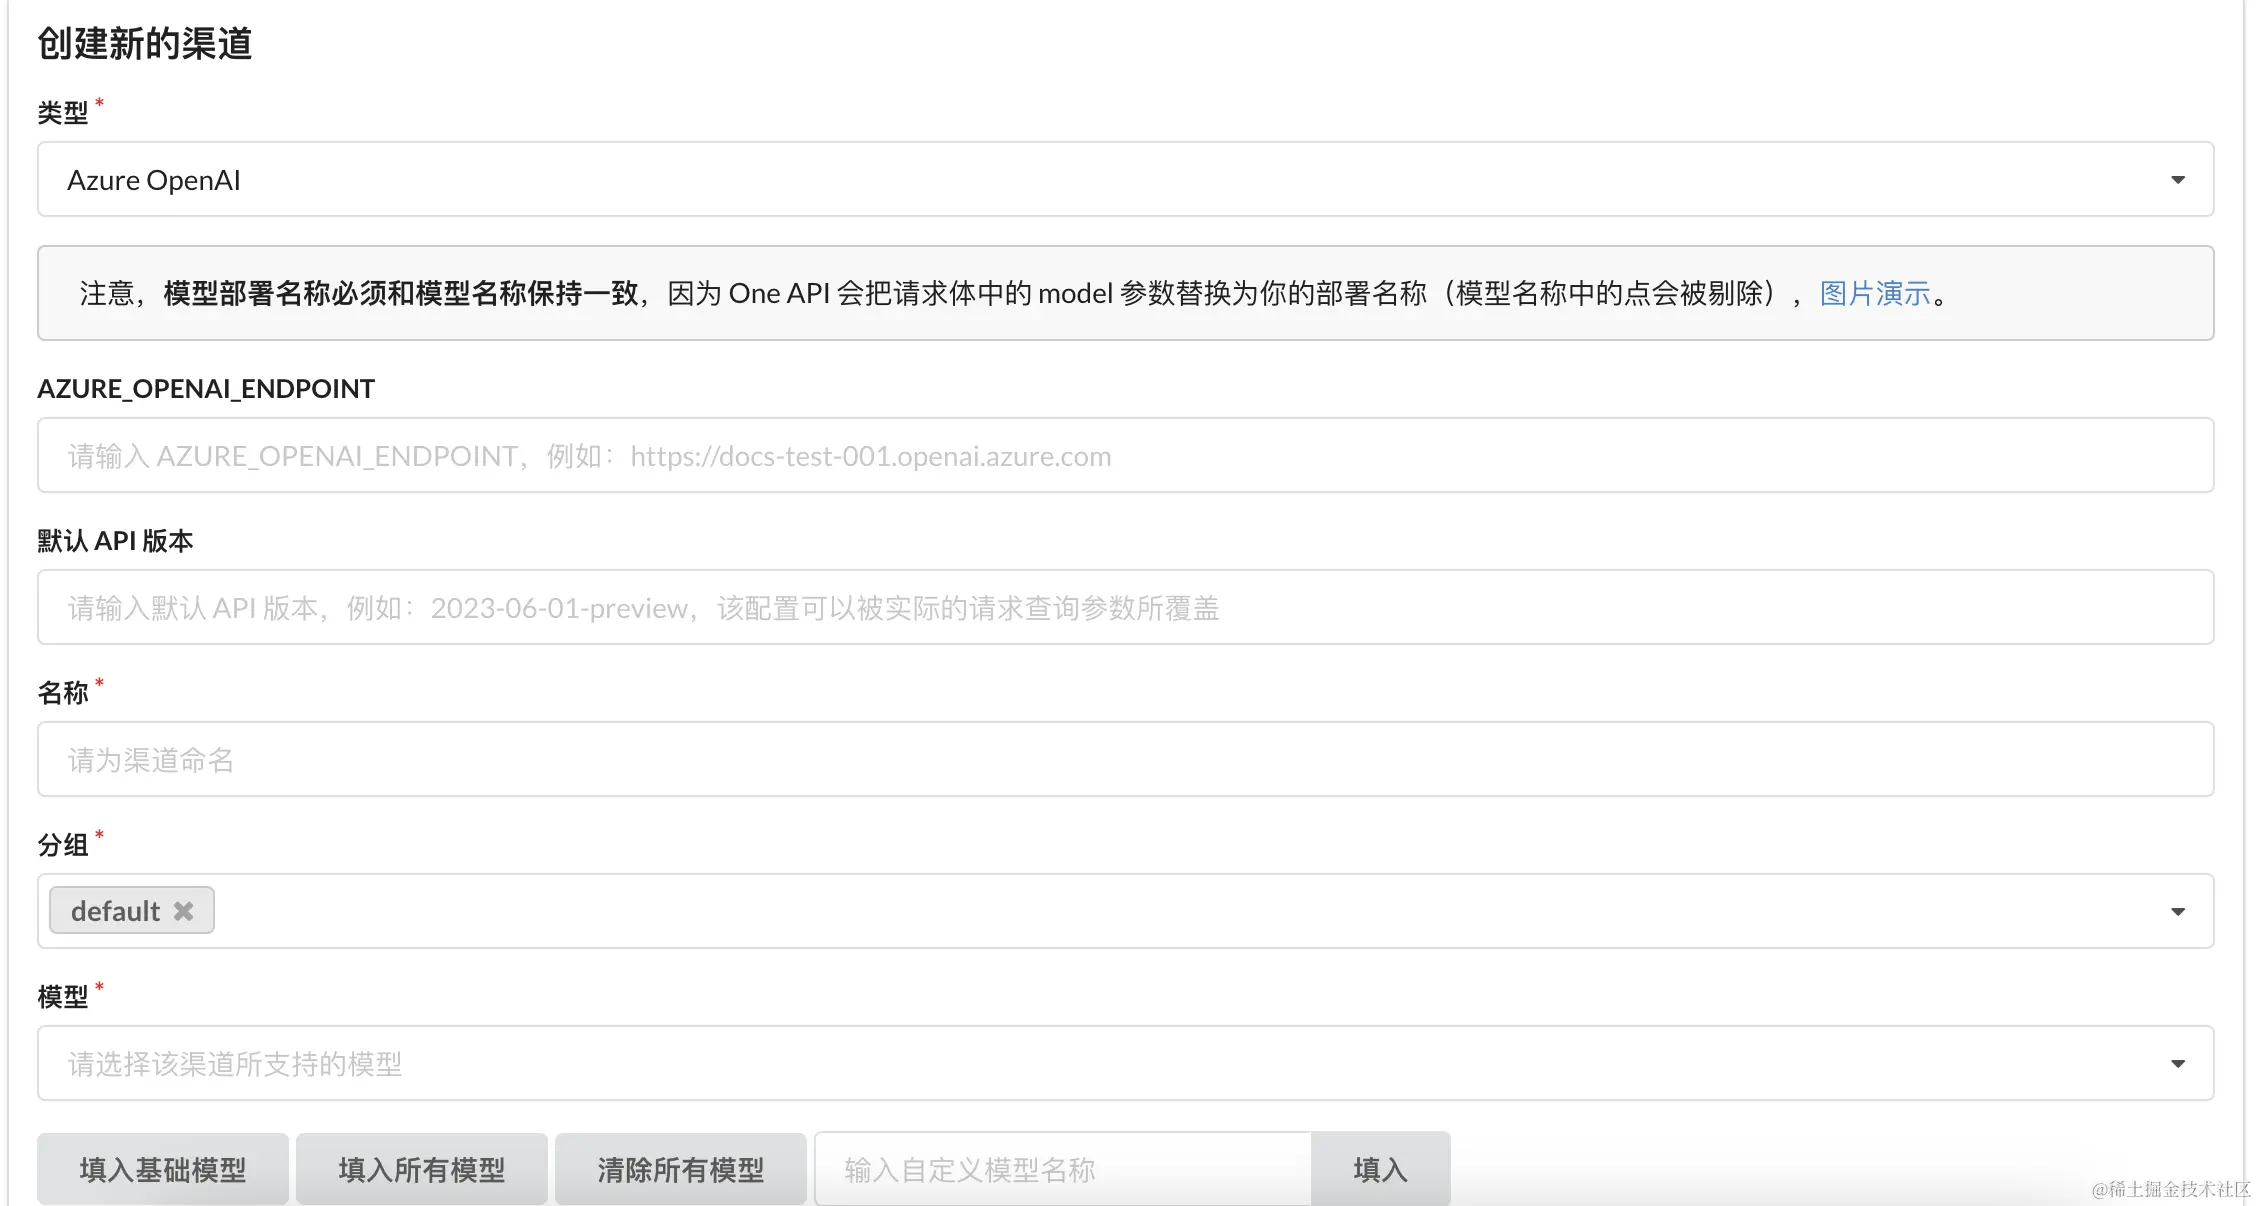The width and height of the screenshot is (2258, 1206).
Task: Open the 图片演示 link
Action: 1874,294
